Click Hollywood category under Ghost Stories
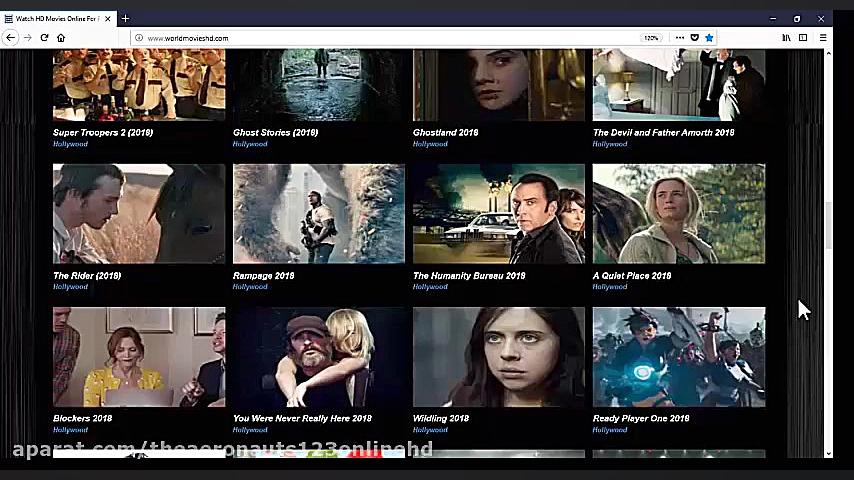Image resolution: width=854 pixels, height=480 pixels. click(x=250, y=144)
